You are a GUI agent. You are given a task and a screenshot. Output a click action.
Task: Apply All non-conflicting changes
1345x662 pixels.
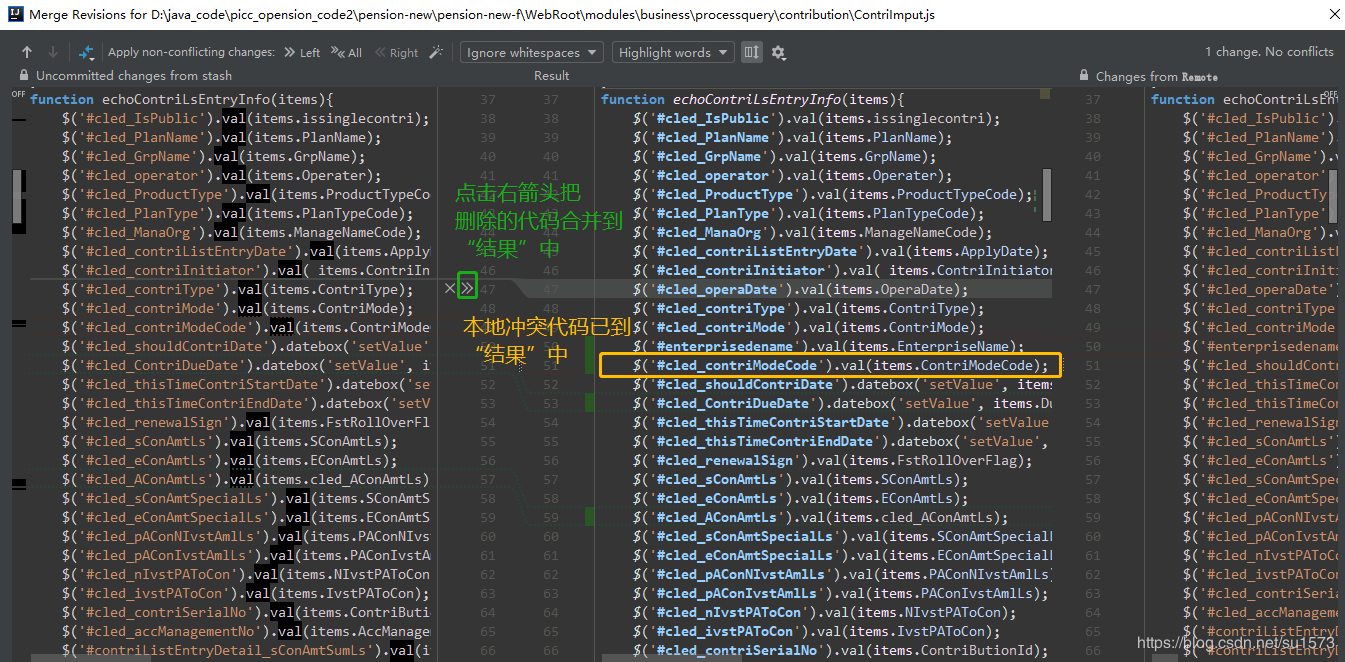point(347,53)
